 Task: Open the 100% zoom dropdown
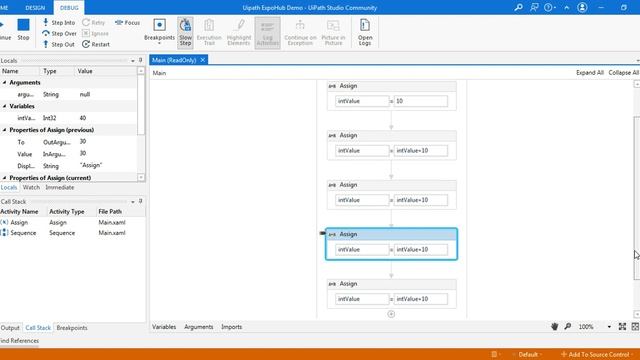coord(609,327)
